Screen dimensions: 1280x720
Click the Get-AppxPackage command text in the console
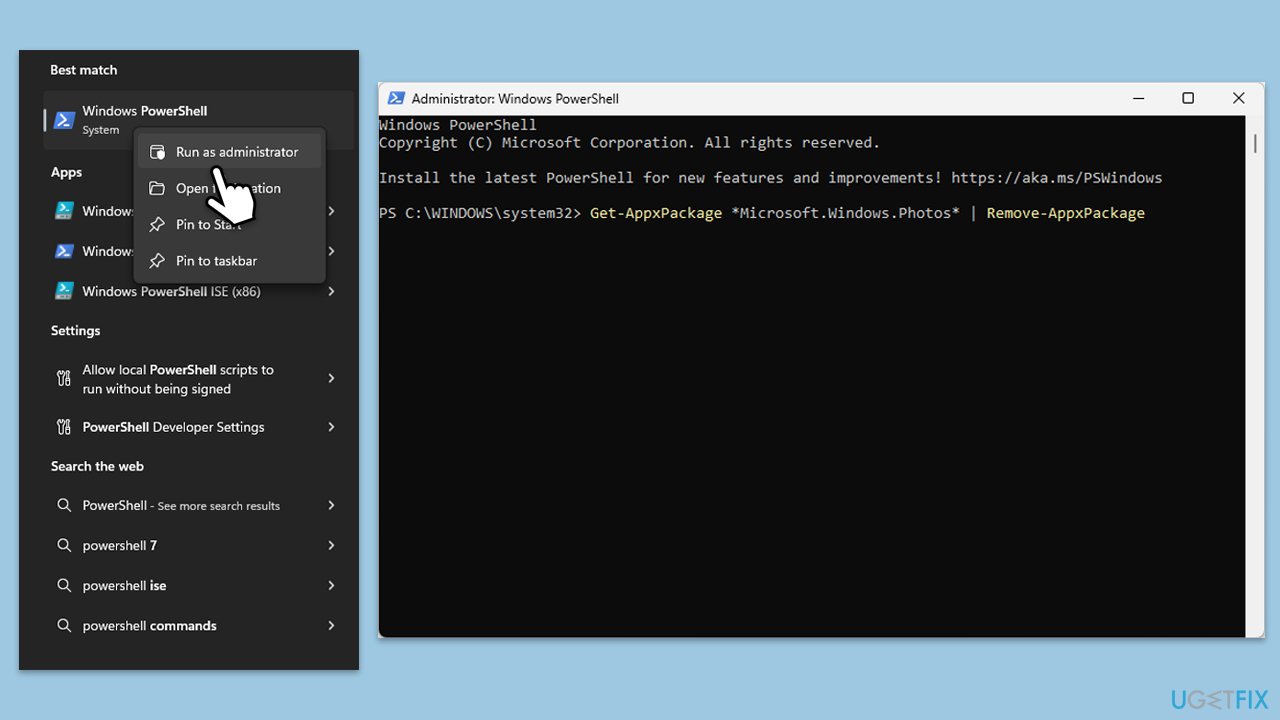(x=656, y=213)
